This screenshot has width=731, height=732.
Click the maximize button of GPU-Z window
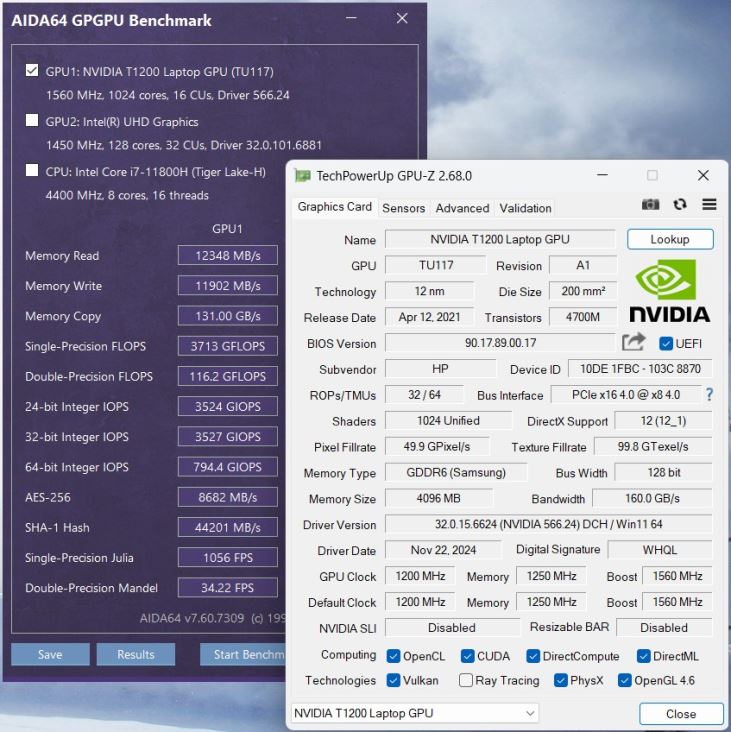pos(652,175)
